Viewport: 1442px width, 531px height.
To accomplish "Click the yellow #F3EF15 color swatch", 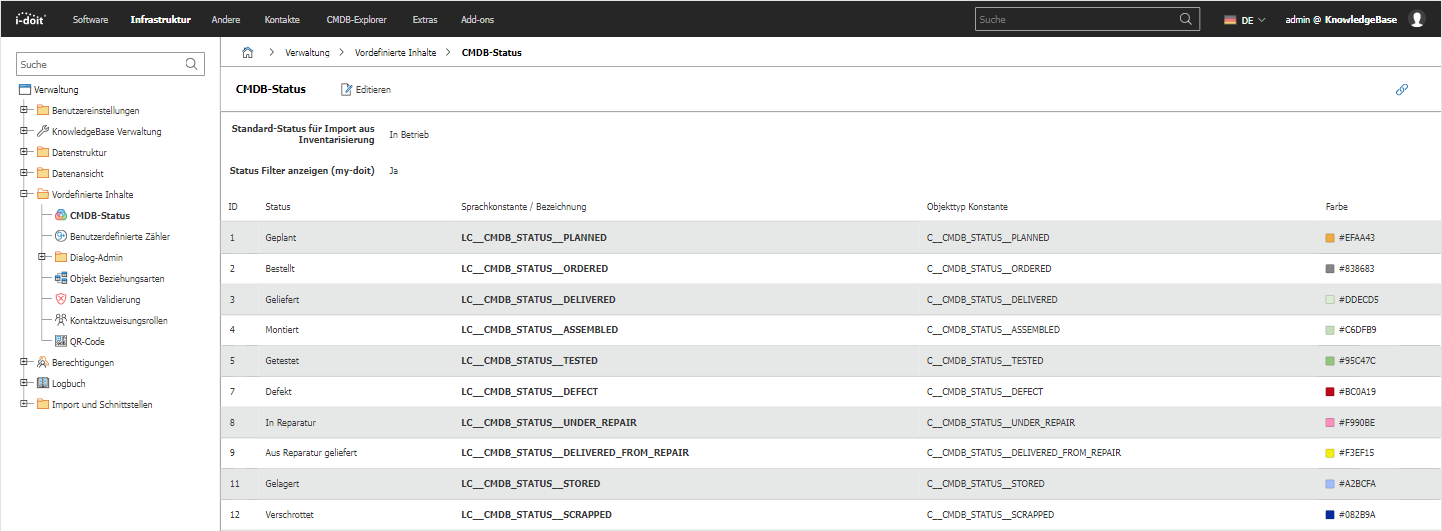I will pos(1330,453).
